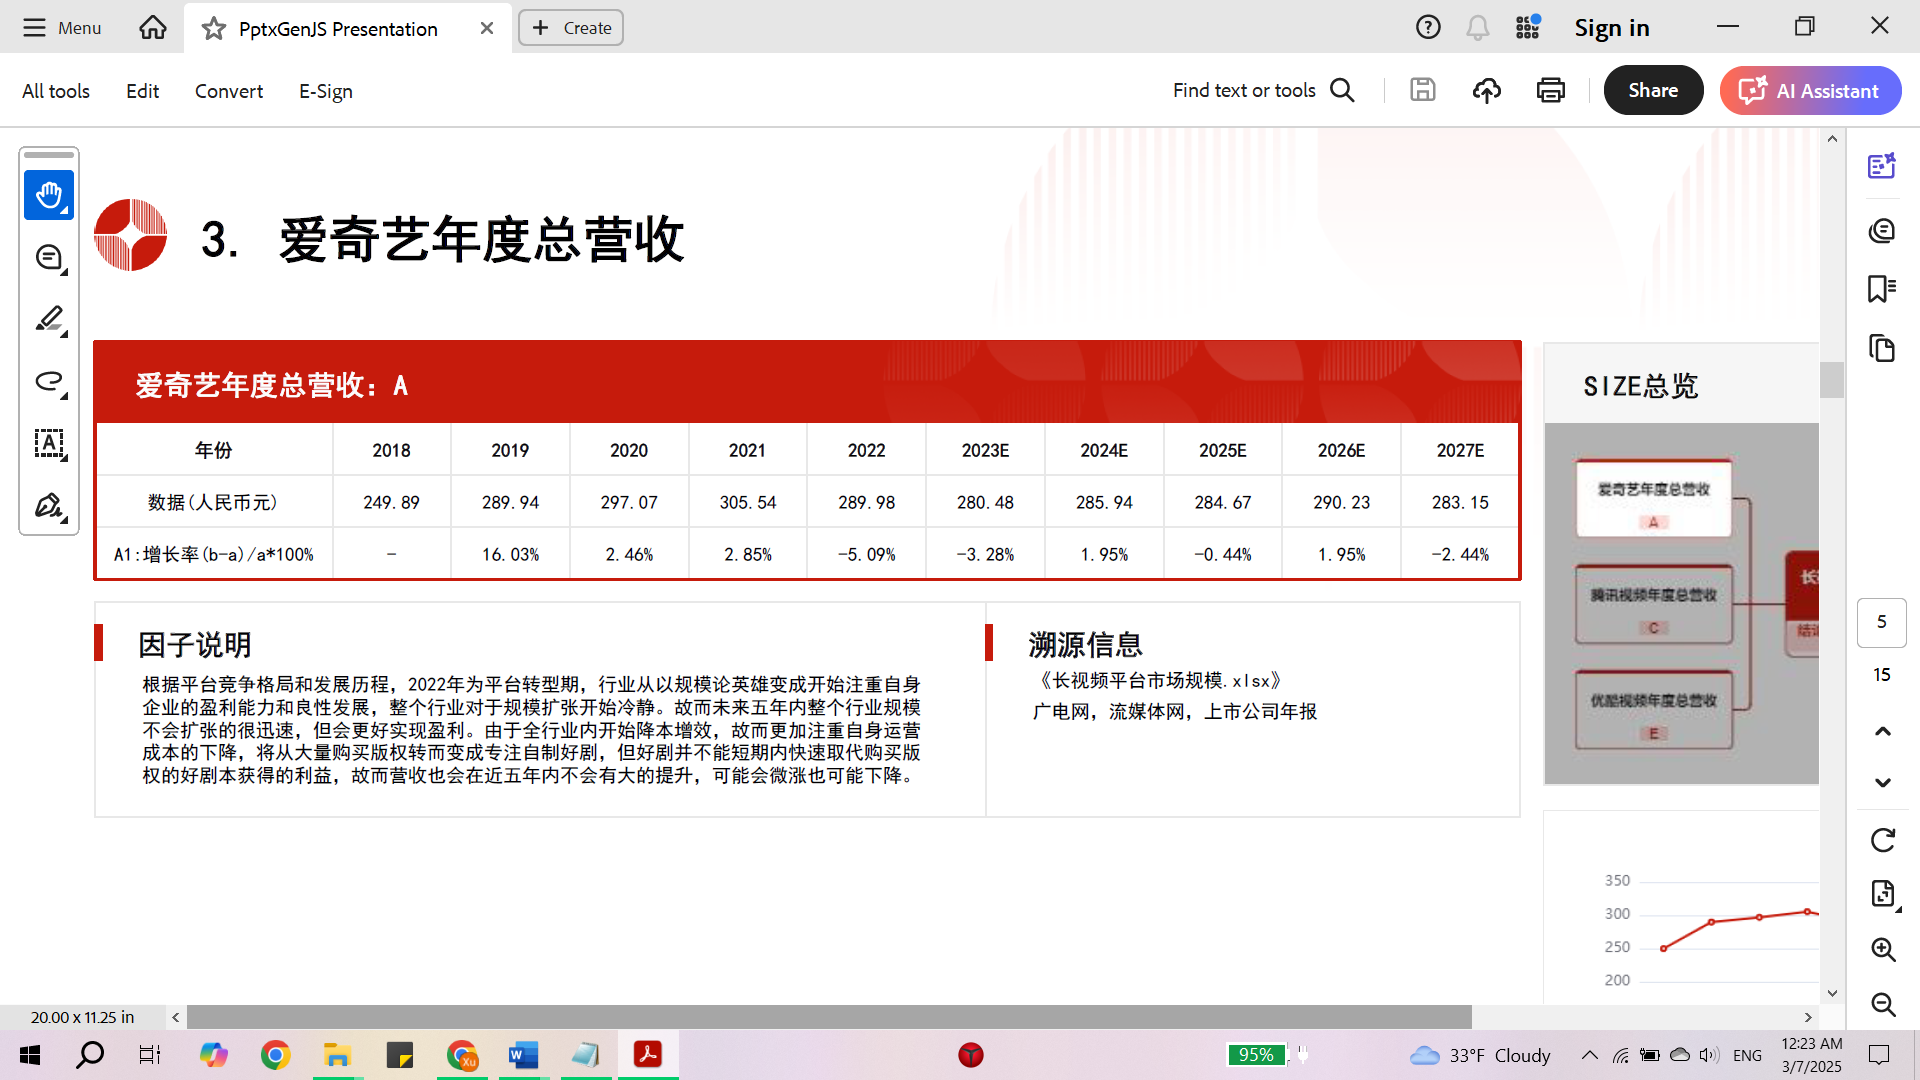Open the Add comment tool
1920x1080 pixels.
49,258
